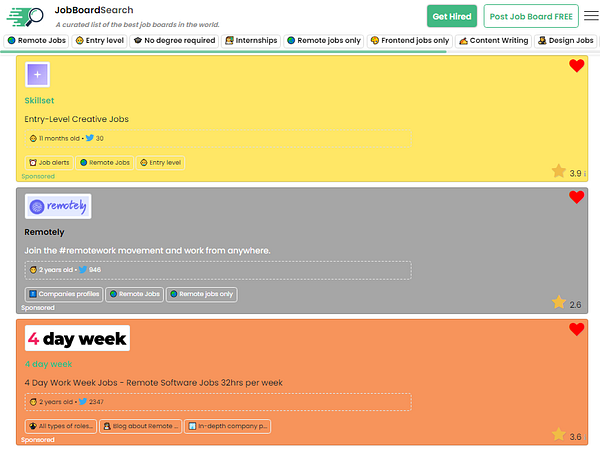Open the Skillset purple plus logo
Viewport: 600px width, 449px height.
pos(37,75)
